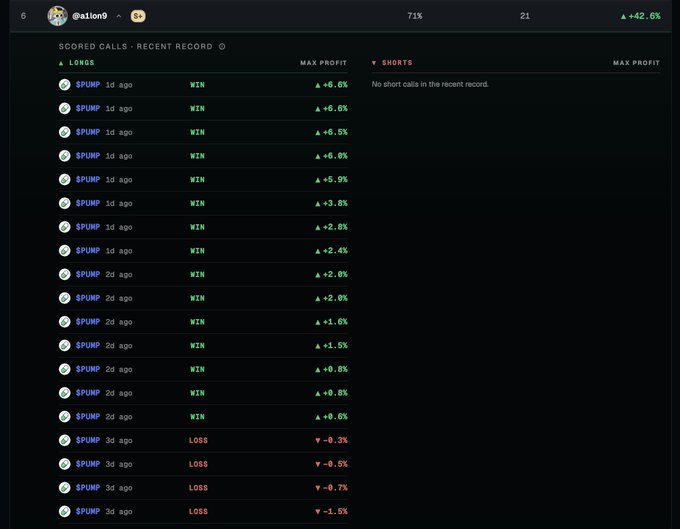Click the LOSS label in the -1.5% row
680x529 pixels.
point(198,511)
